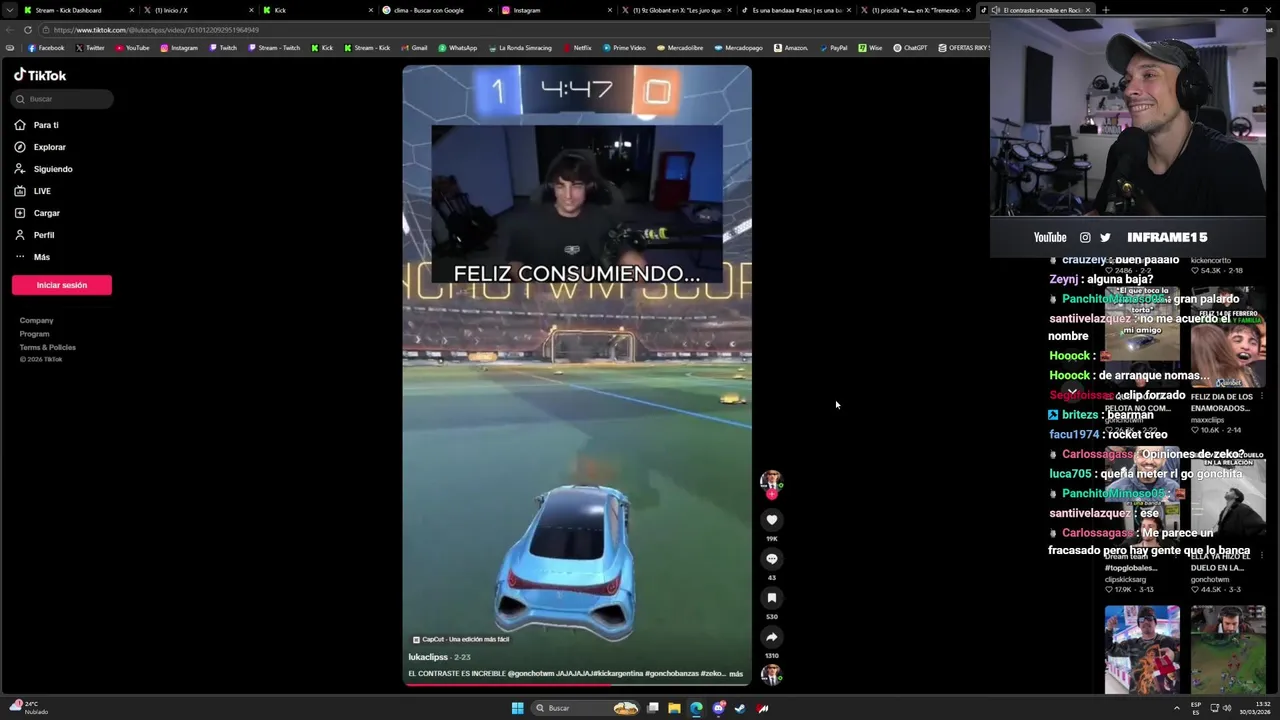Click the CapCut edición más fácil tag
The image size is (1280, 720).
tap(461, 639)
